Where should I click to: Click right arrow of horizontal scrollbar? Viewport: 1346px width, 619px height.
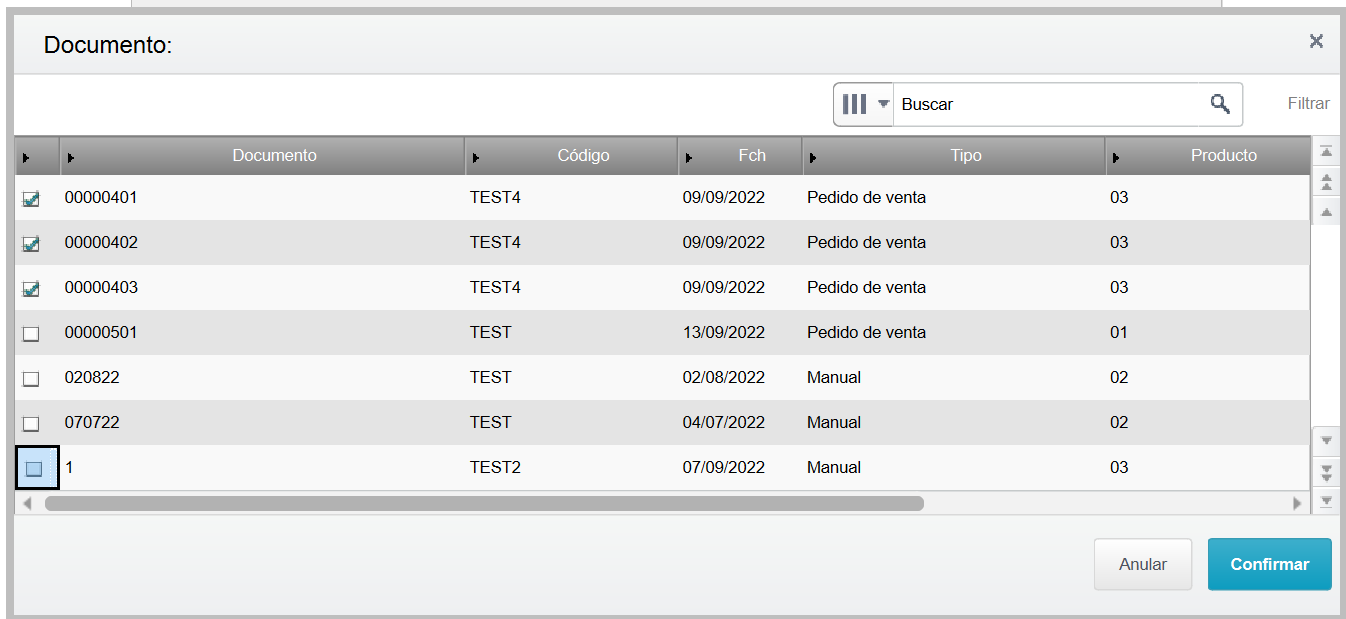pos(1298,503)
